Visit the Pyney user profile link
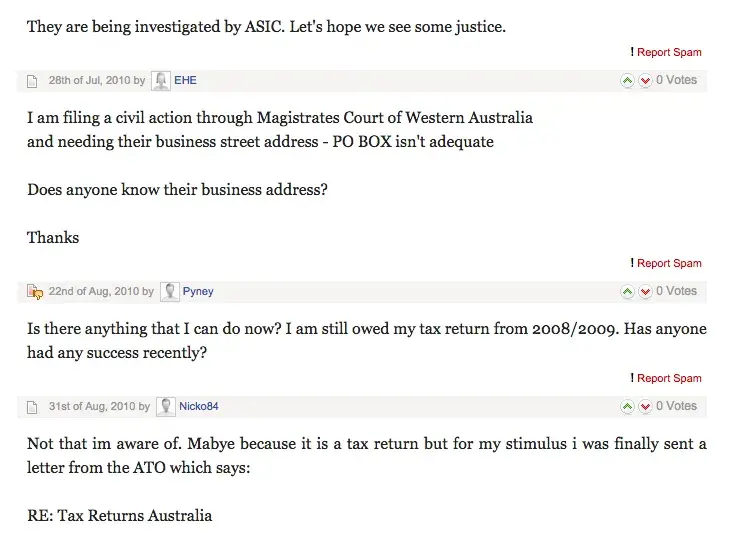This screenshot has height=536, width=731. coord(198,292)
